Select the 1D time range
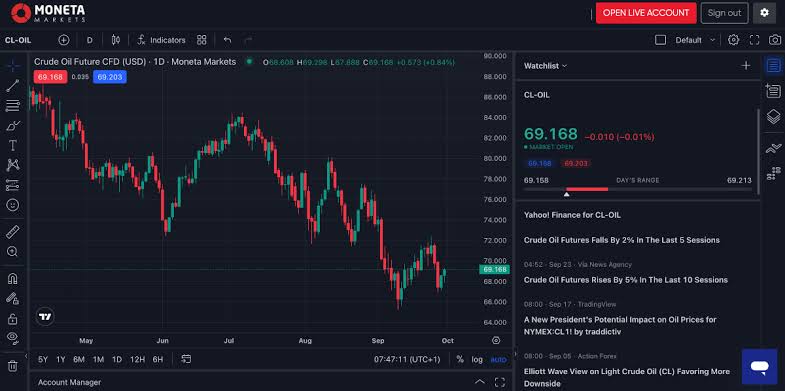 [117, 359]
